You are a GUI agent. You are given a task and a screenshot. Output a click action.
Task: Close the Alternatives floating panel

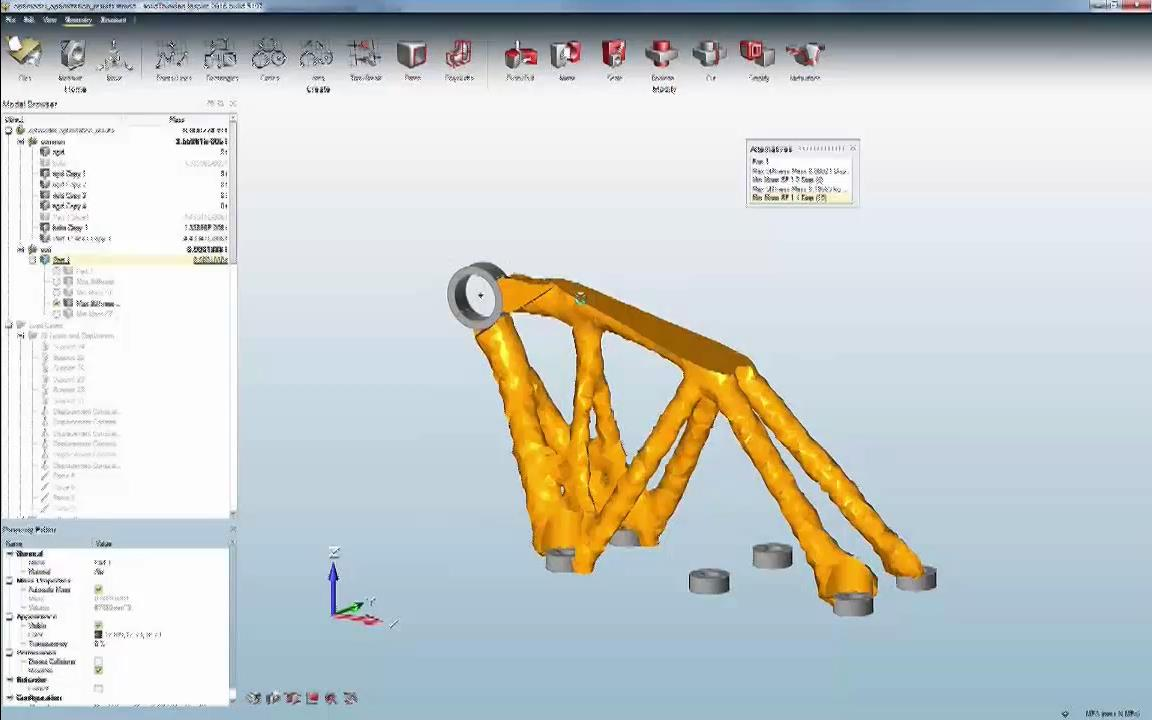852,149
